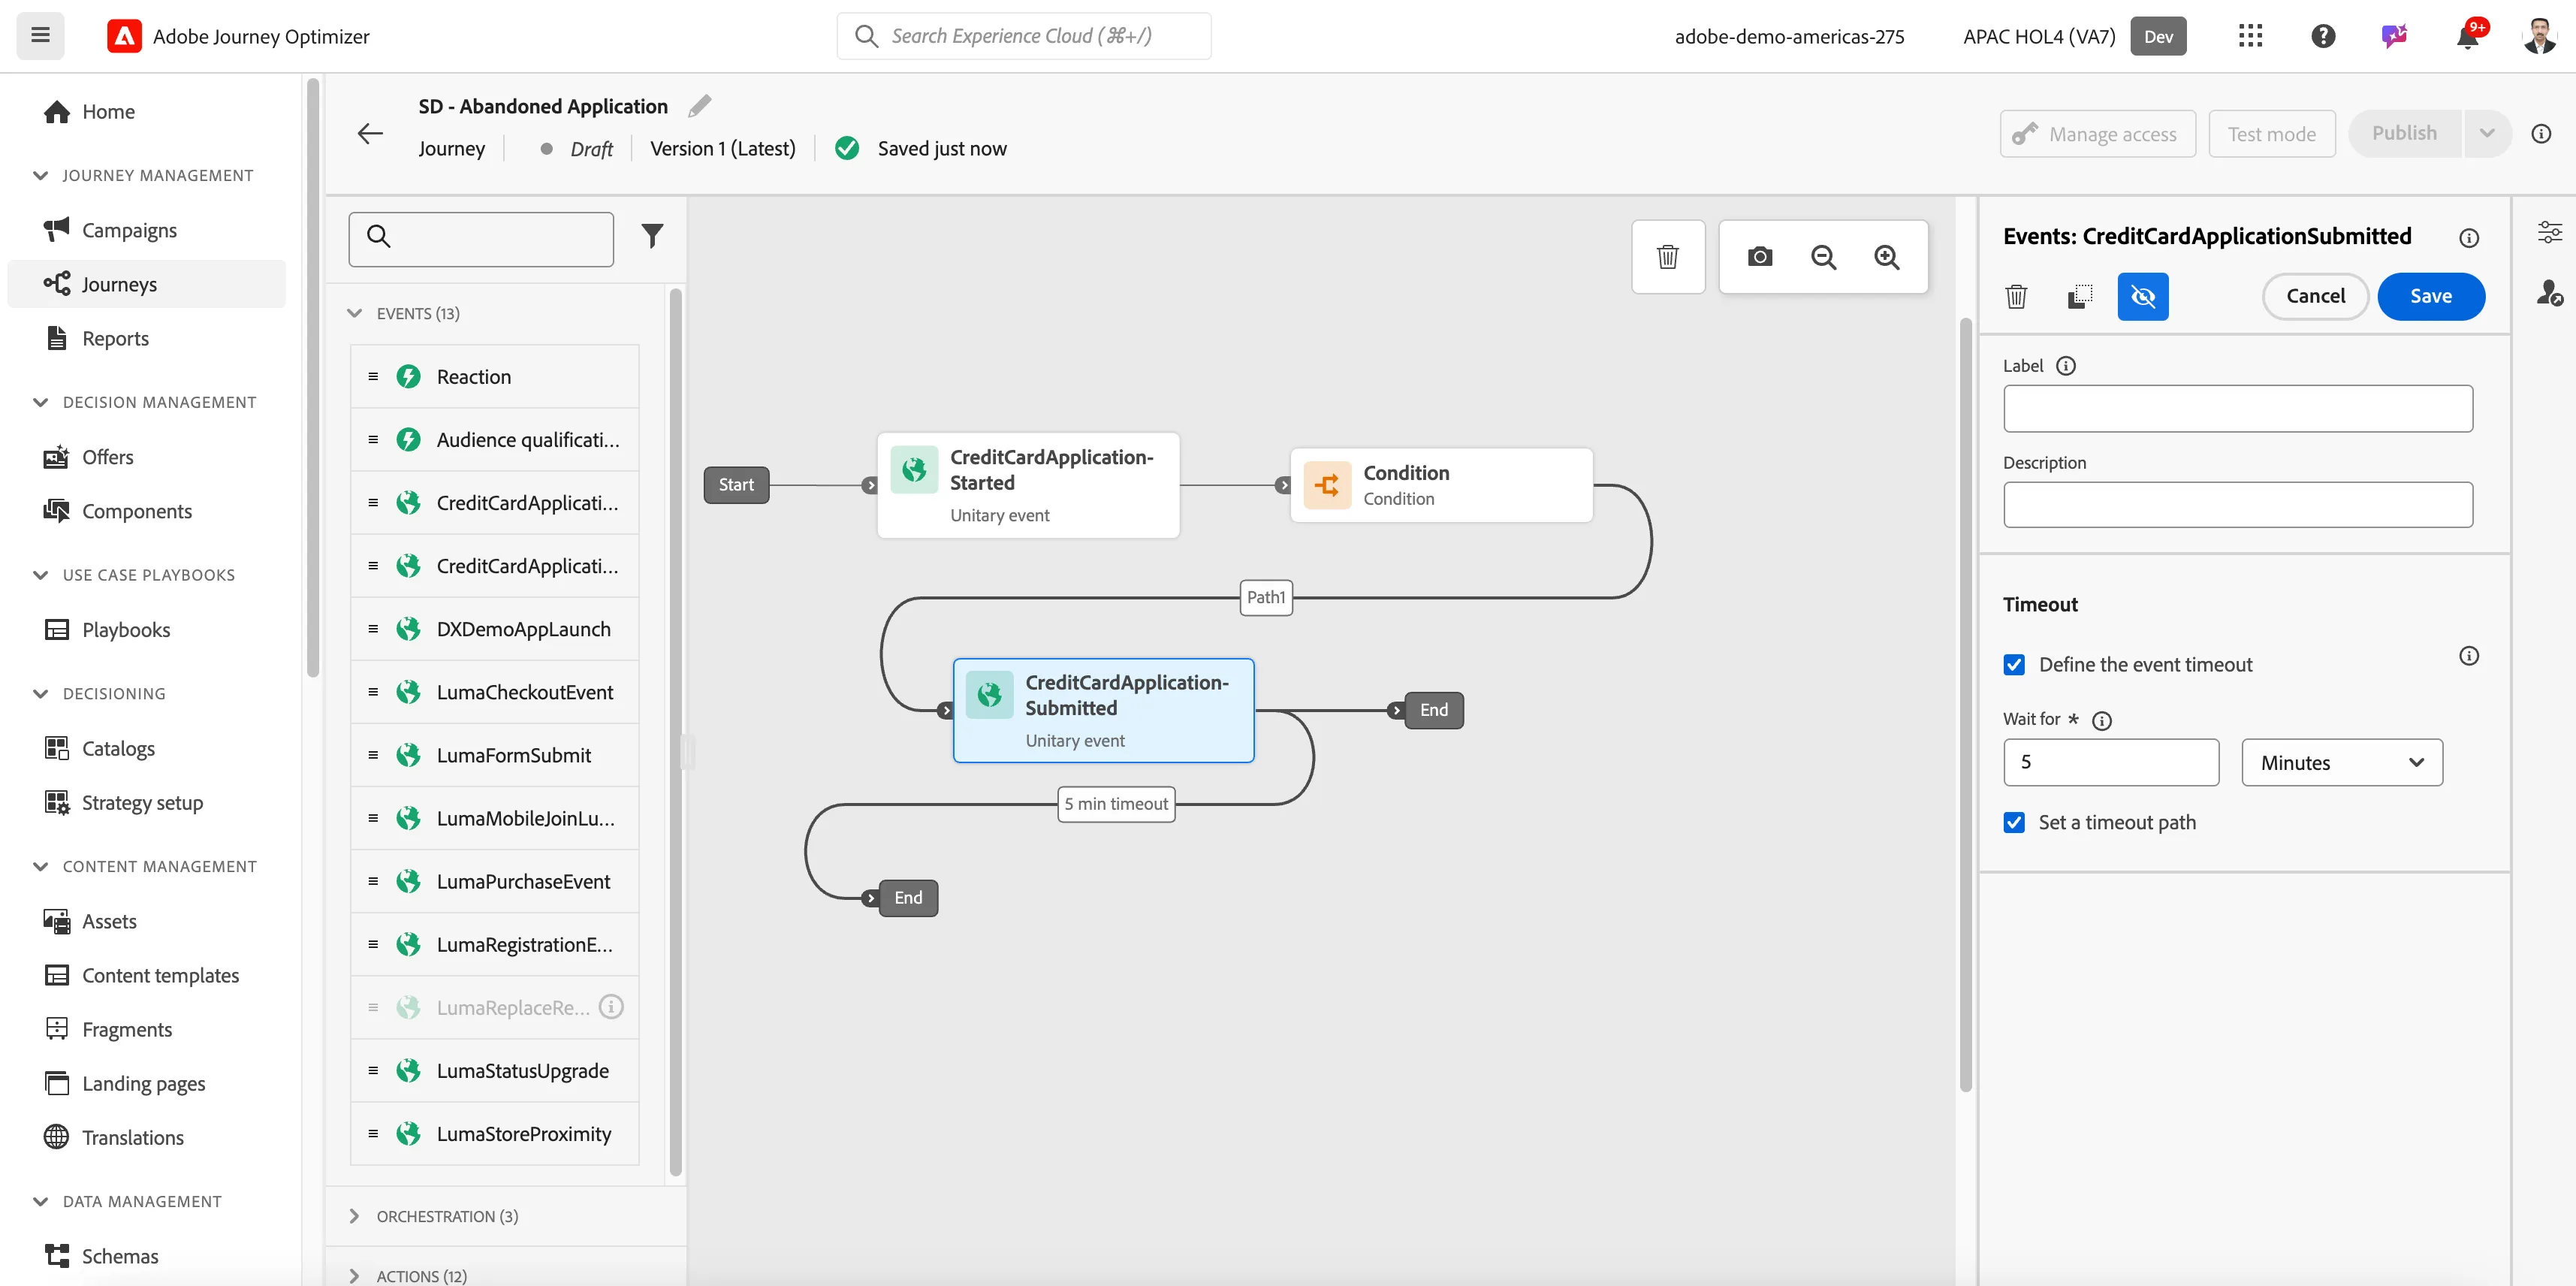Select the LumaCheckoutEvent palette item
The height and width of the screenshot is (1286, 2576).
tap(495, 692)
